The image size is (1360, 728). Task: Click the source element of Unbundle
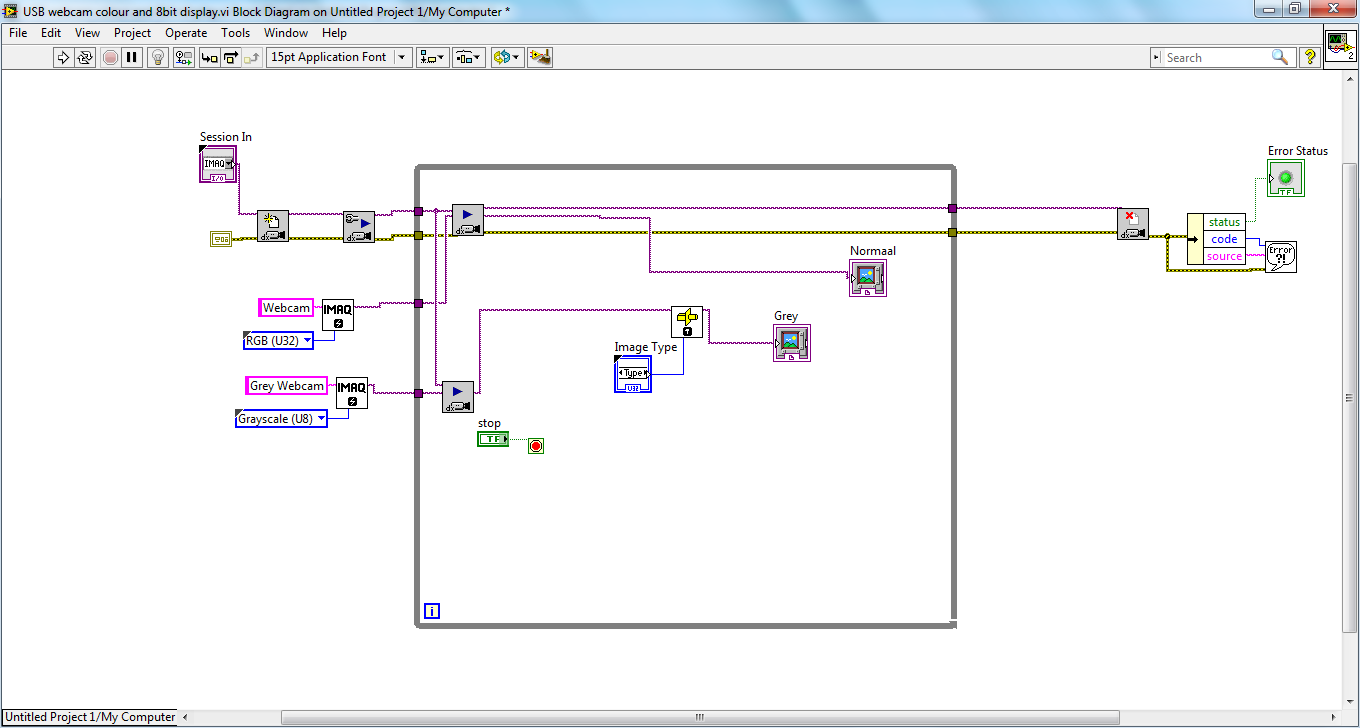click(1224, 256)
